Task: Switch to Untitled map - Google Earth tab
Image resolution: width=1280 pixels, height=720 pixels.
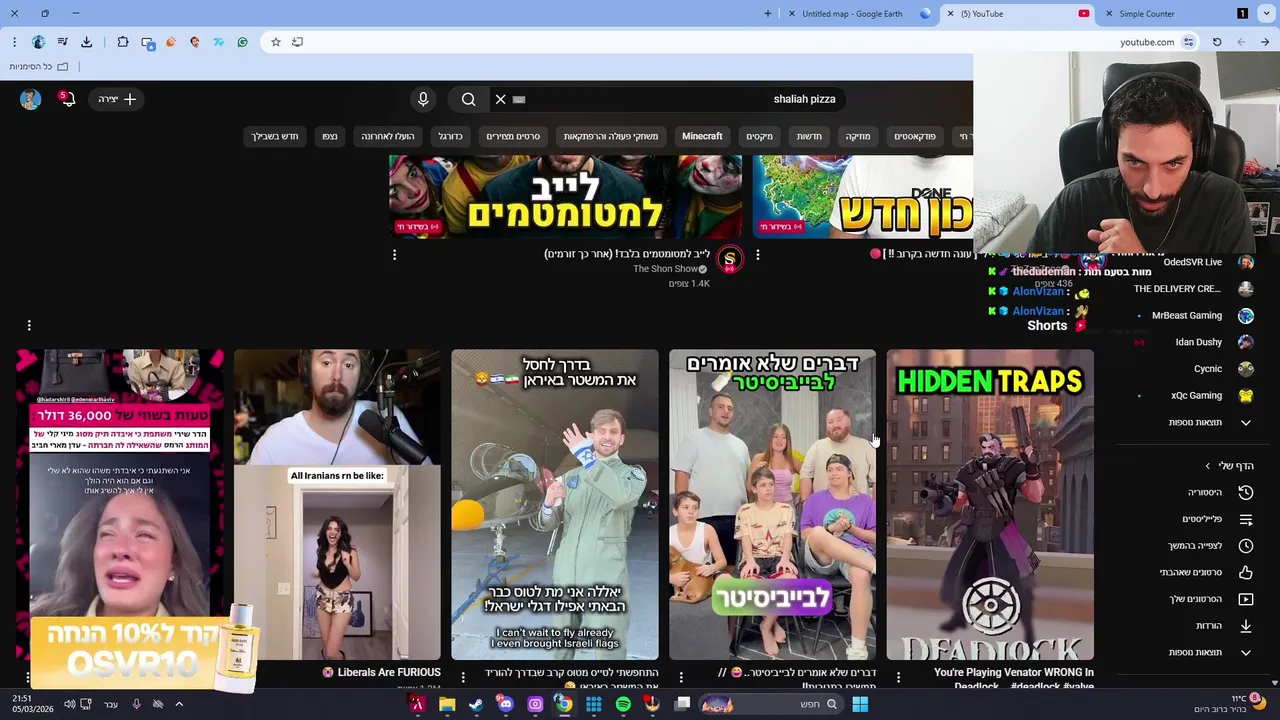Action: (851, 14)
